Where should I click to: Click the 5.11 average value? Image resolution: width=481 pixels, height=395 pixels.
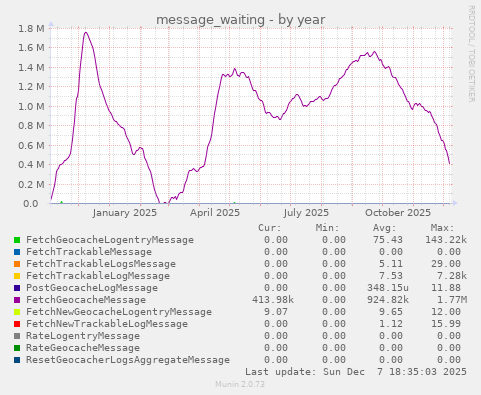click(x=391, y=264)
